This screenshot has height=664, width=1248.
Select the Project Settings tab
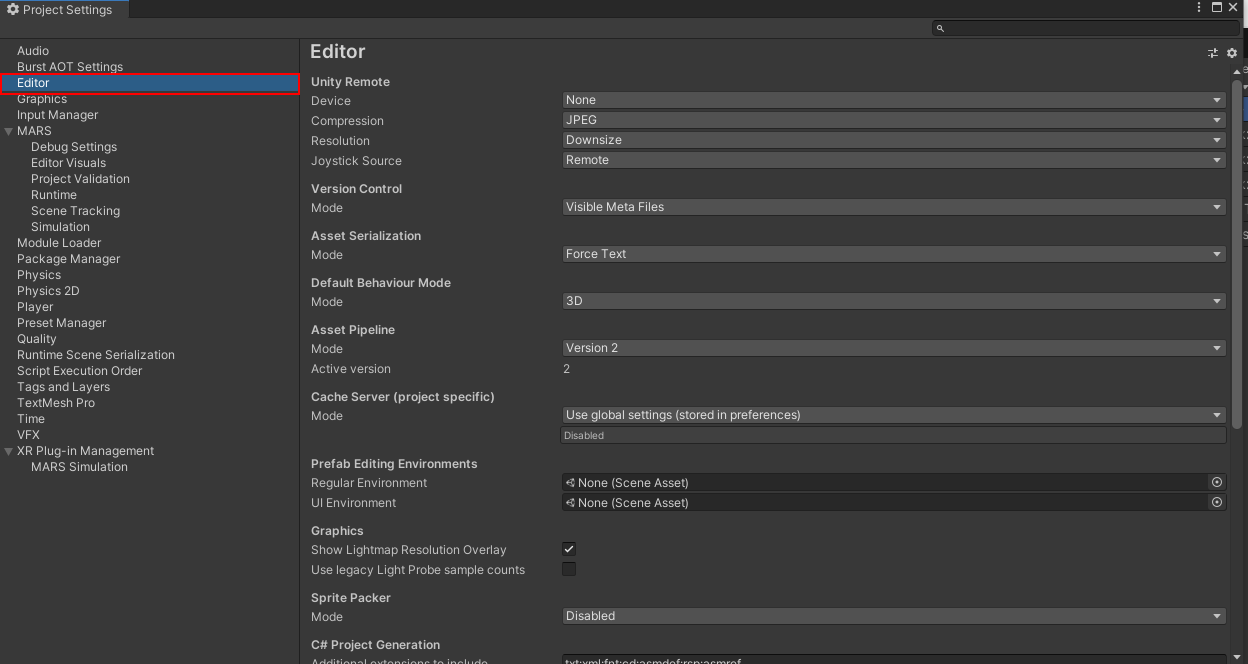64,9
